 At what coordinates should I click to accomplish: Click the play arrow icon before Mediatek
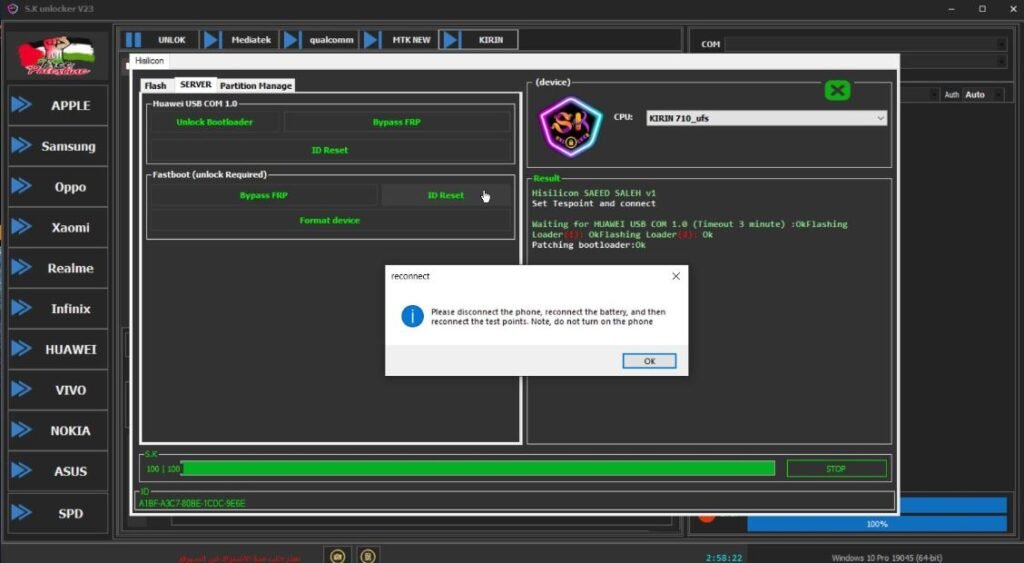(211, 40)
